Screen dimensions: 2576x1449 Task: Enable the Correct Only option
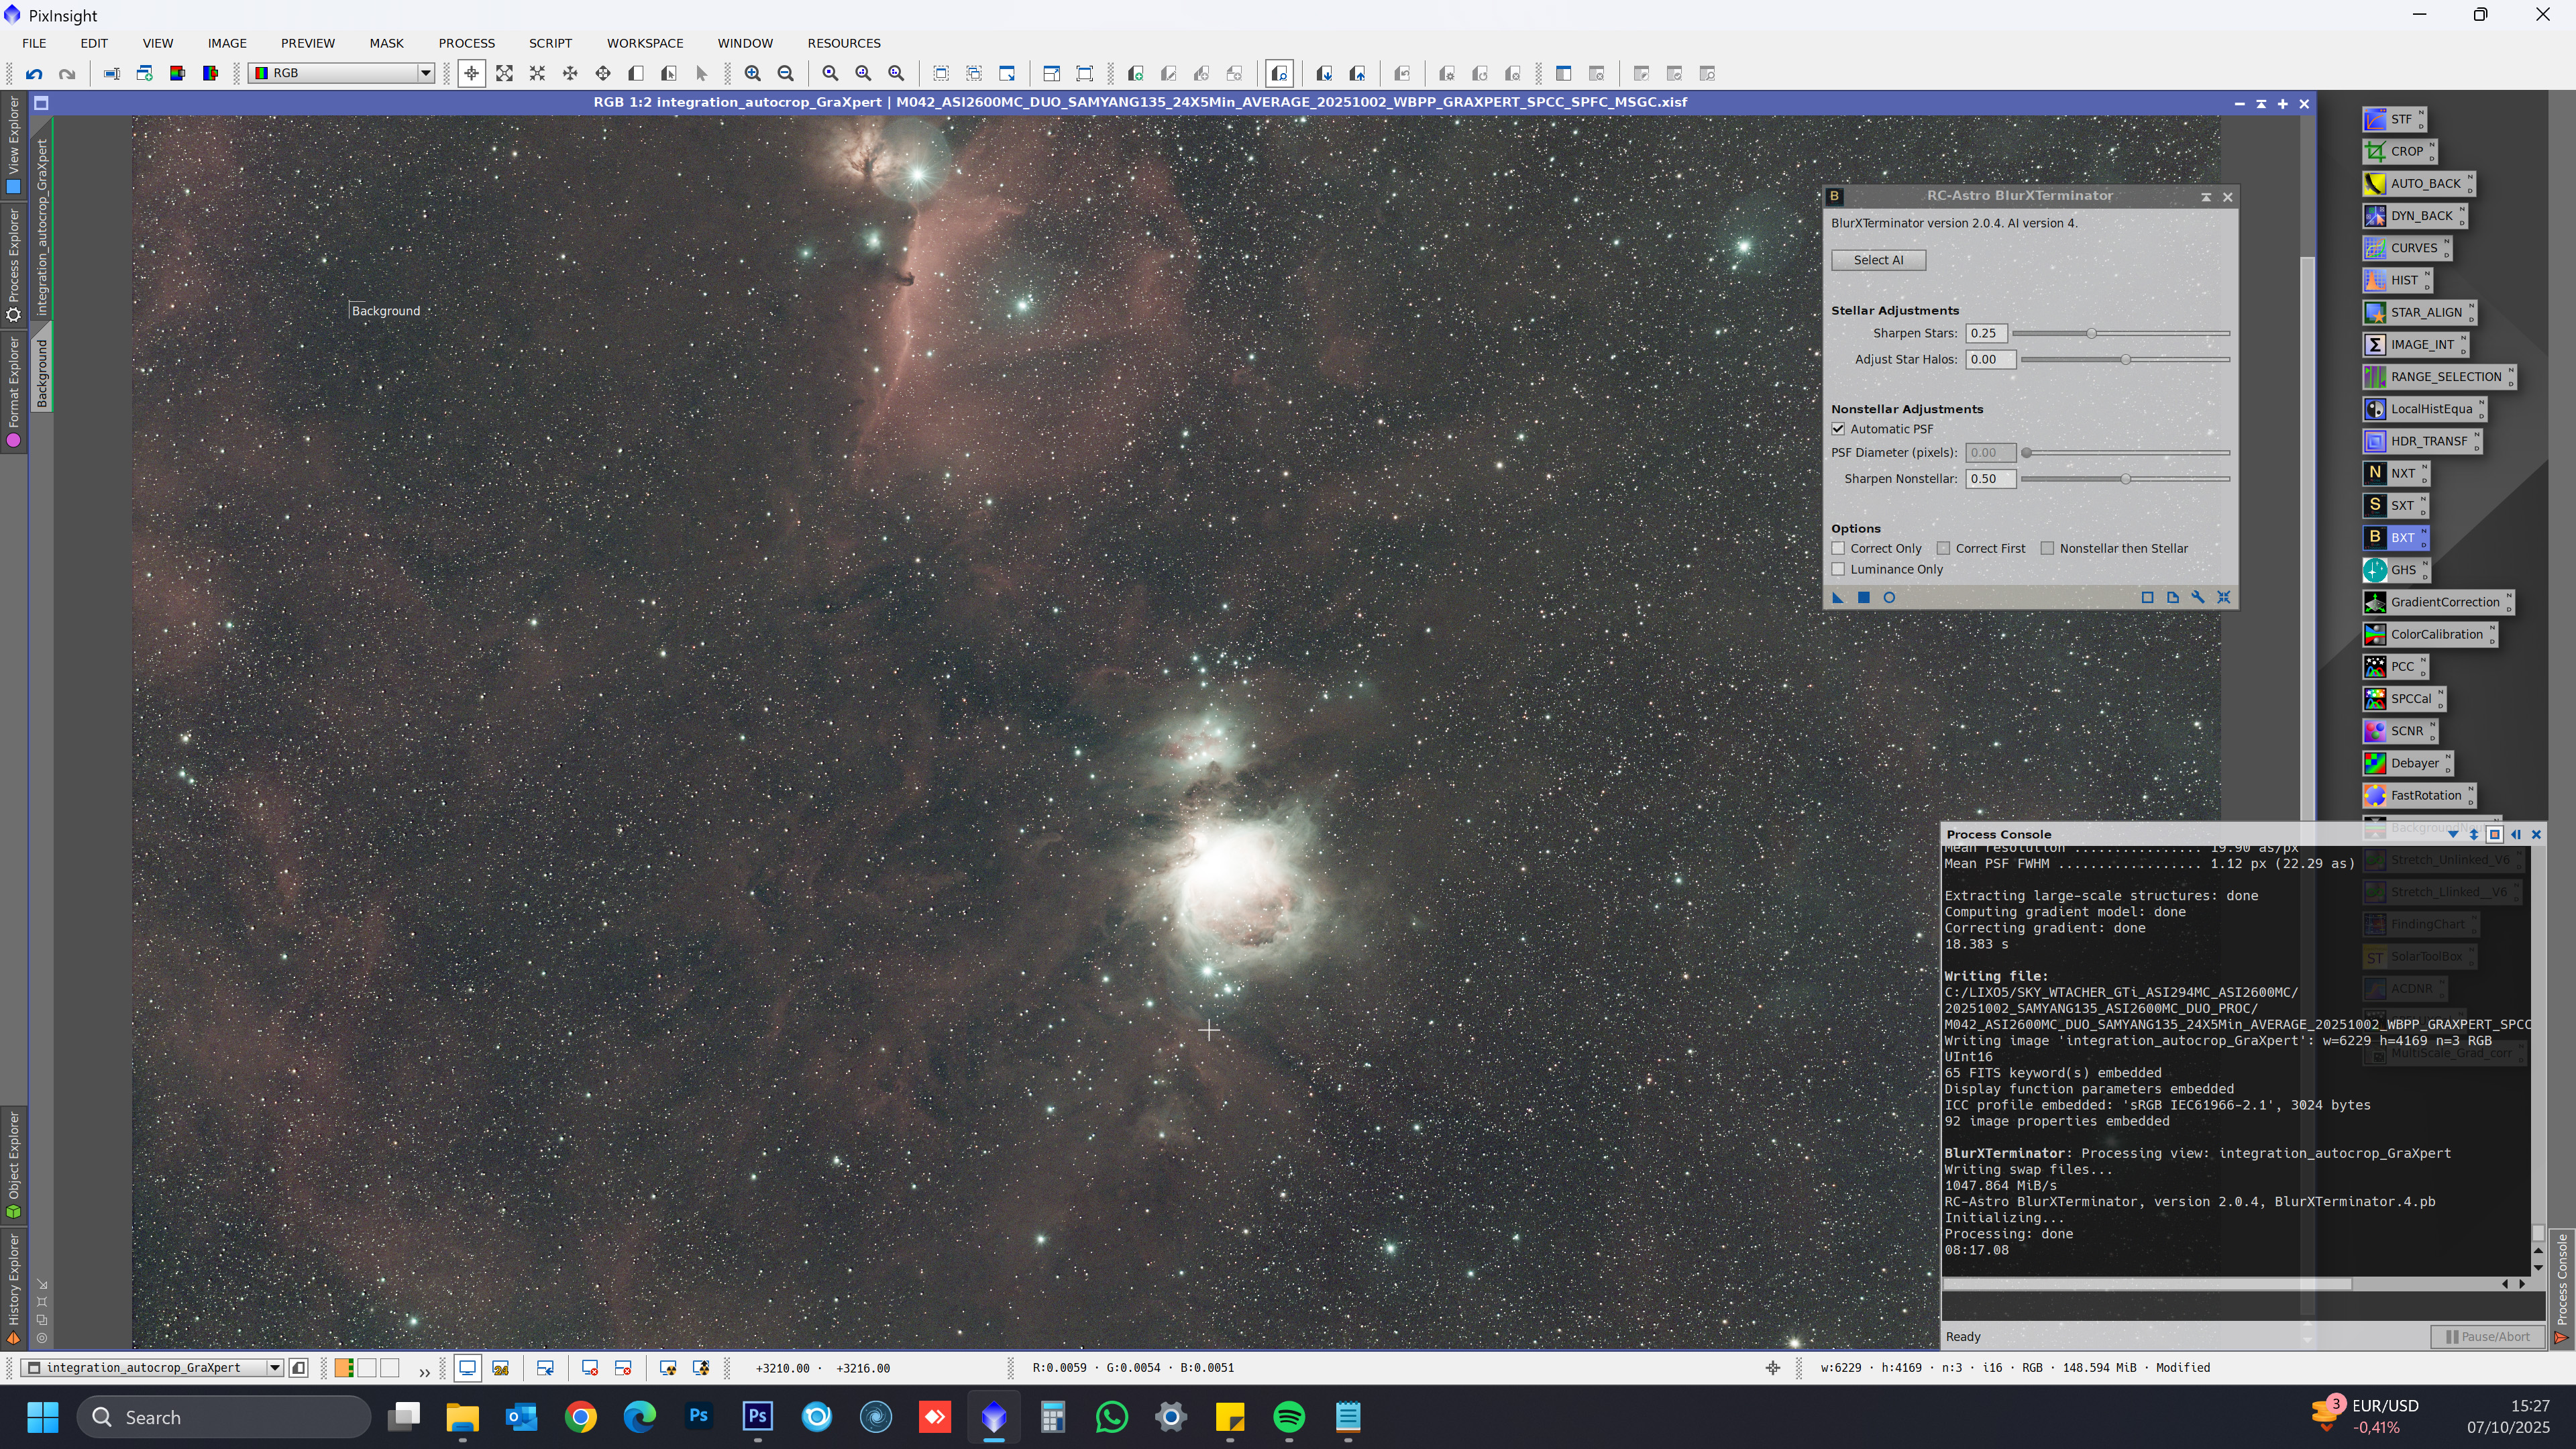1838,548
